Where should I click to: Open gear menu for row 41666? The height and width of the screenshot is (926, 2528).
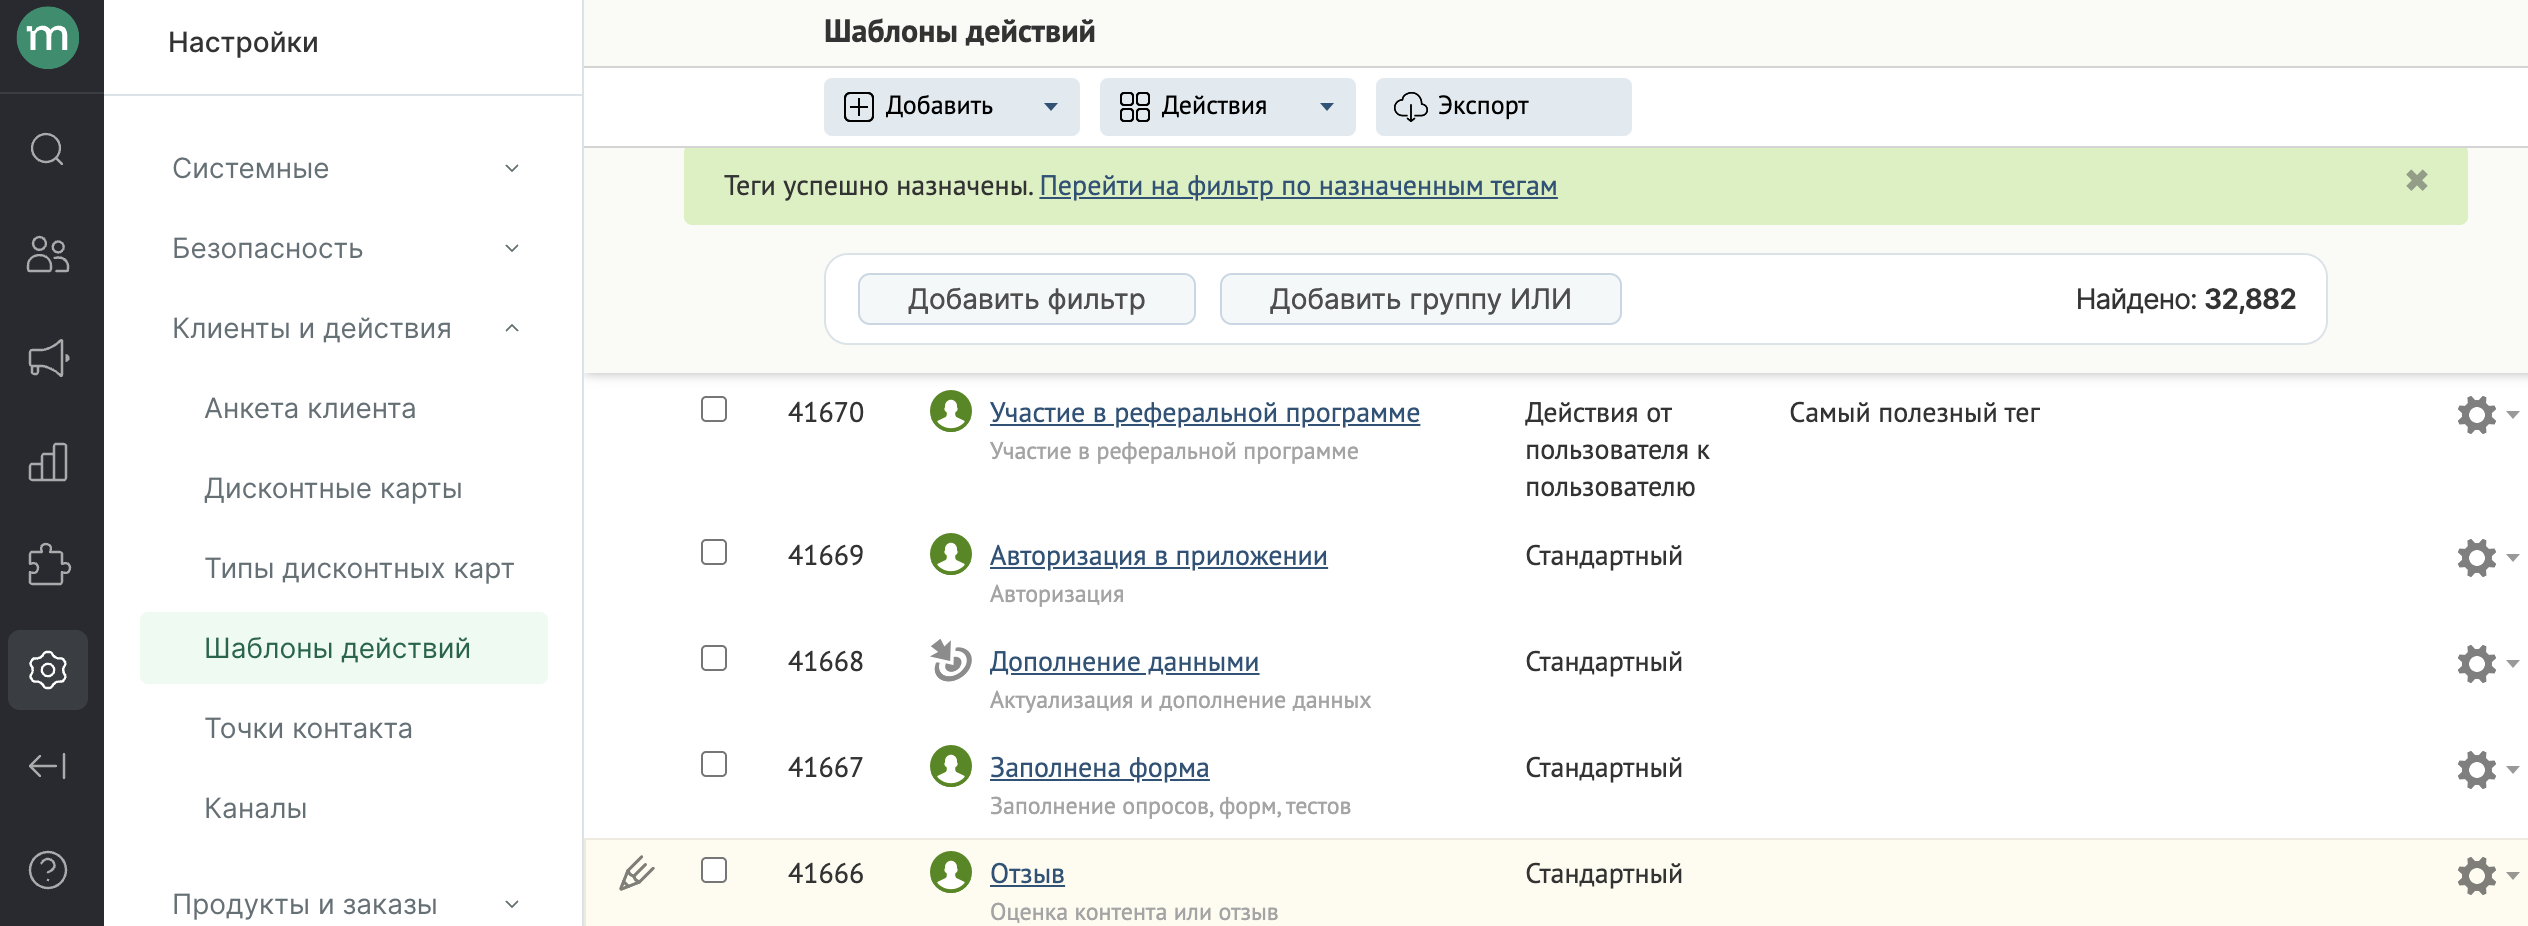tap(2486, 875)
